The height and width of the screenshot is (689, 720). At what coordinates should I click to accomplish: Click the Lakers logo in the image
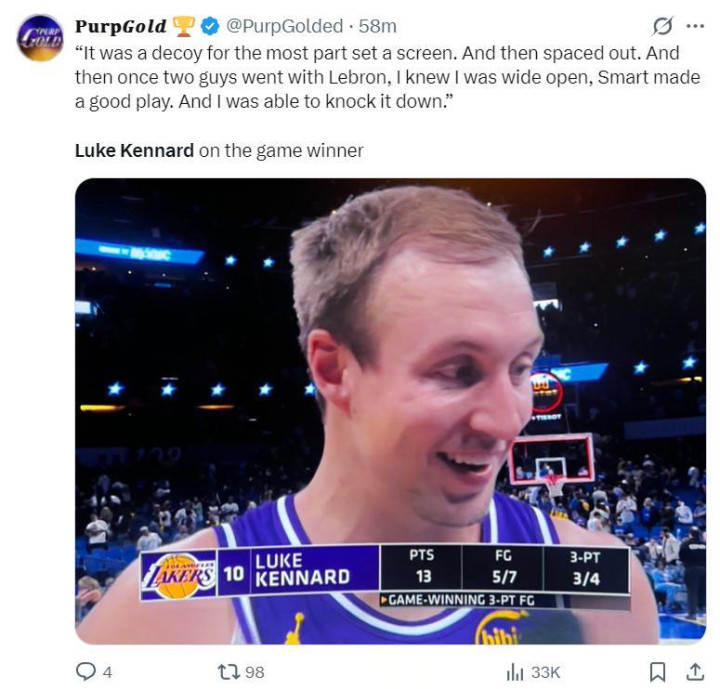pos(177,575)
